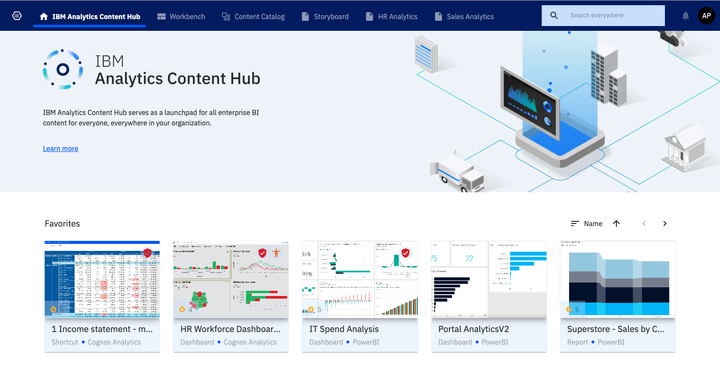This screenshot has height=365, width=720.
Task: Open the HR Analytics tab
Action: click(x=392, y=17)
